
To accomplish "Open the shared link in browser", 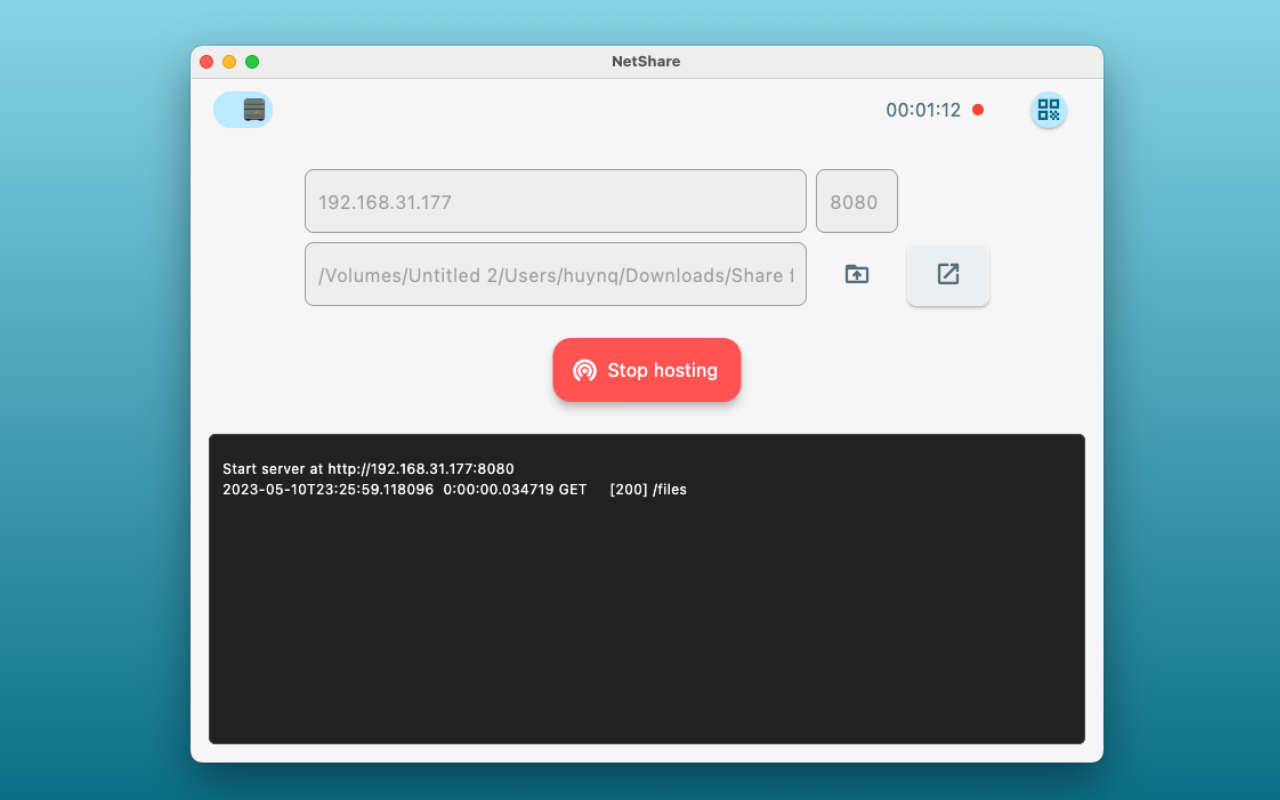I will point(948,275).
